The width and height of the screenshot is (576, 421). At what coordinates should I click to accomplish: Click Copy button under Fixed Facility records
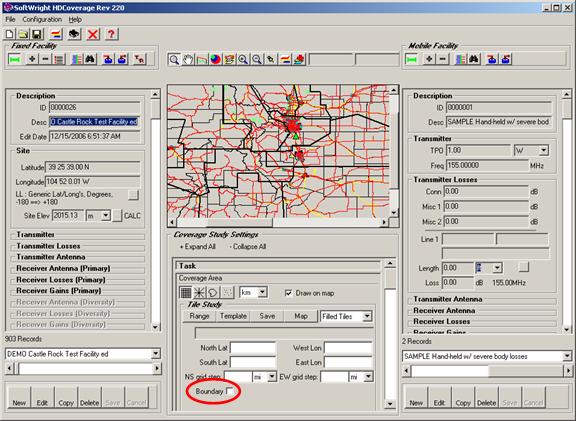pyautogui.click(x=66, y=397)
